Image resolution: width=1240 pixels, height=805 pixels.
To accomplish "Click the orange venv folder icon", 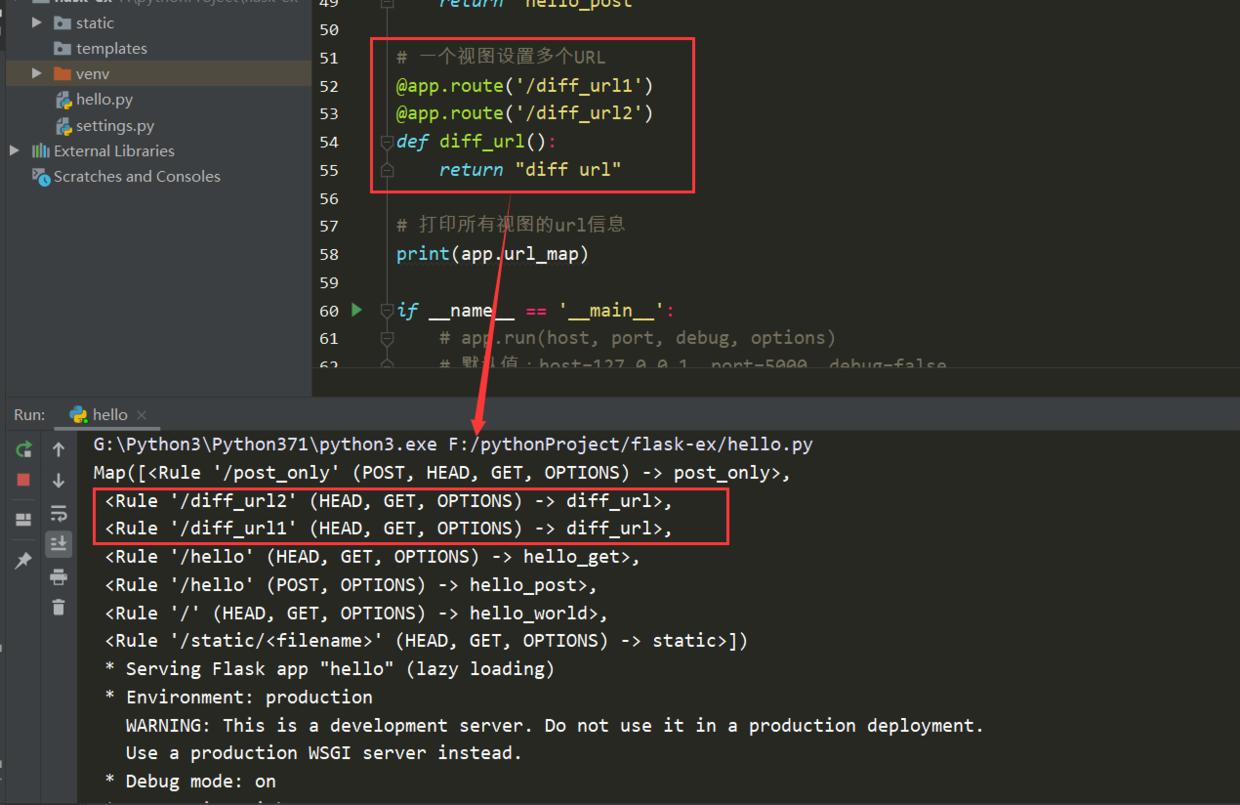I will 62,73.
